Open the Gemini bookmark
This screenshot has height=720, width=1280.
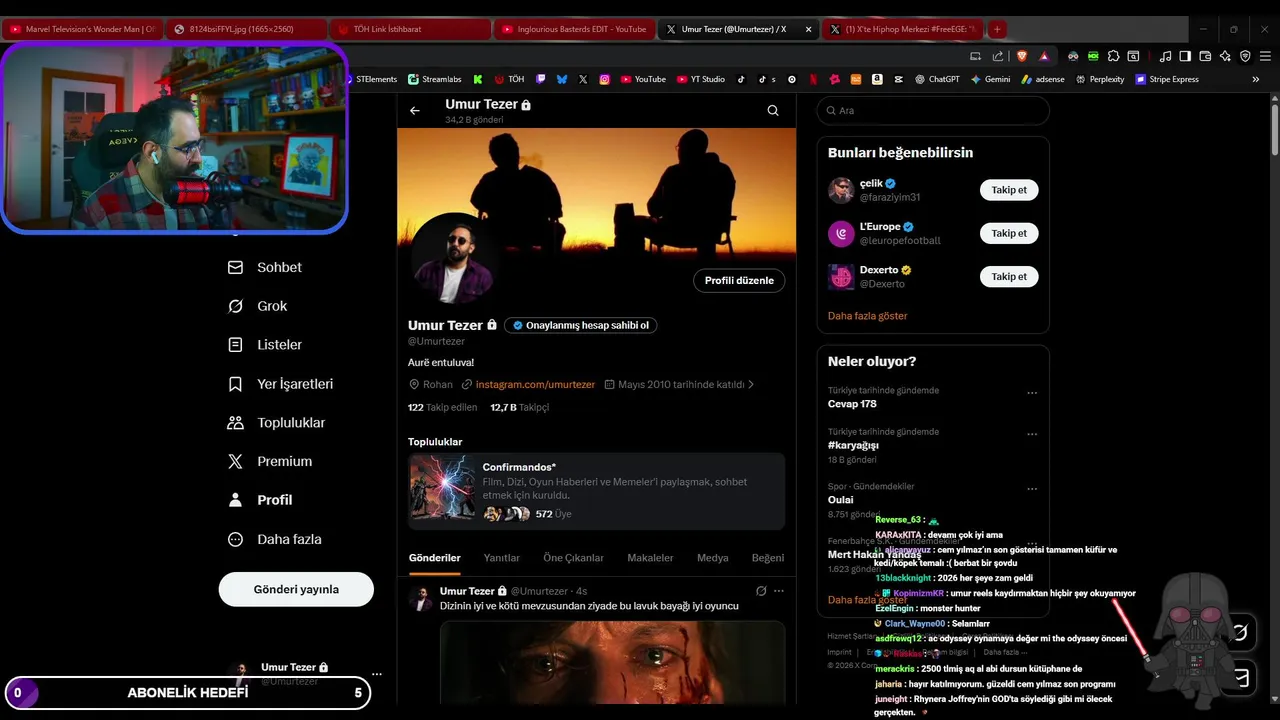click(990, 79)
